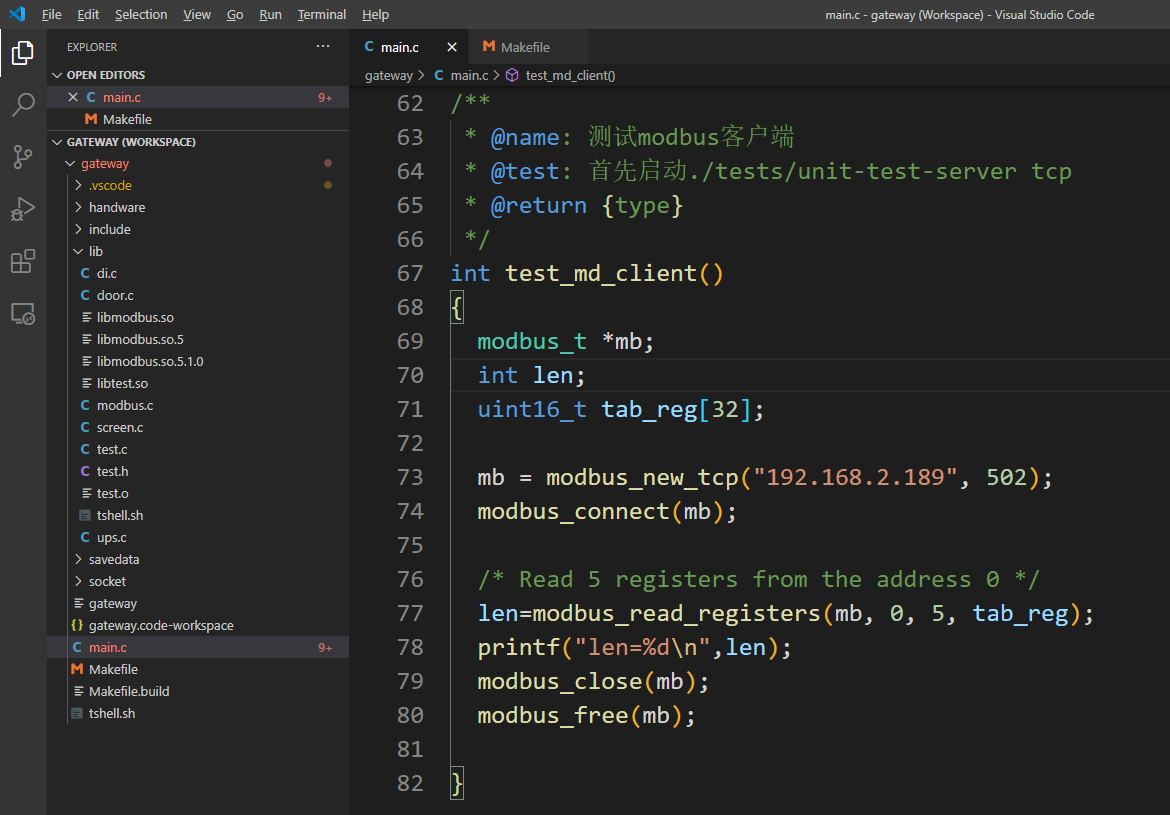
Task: Open the Search view icon
Action: tap(23, 105)
